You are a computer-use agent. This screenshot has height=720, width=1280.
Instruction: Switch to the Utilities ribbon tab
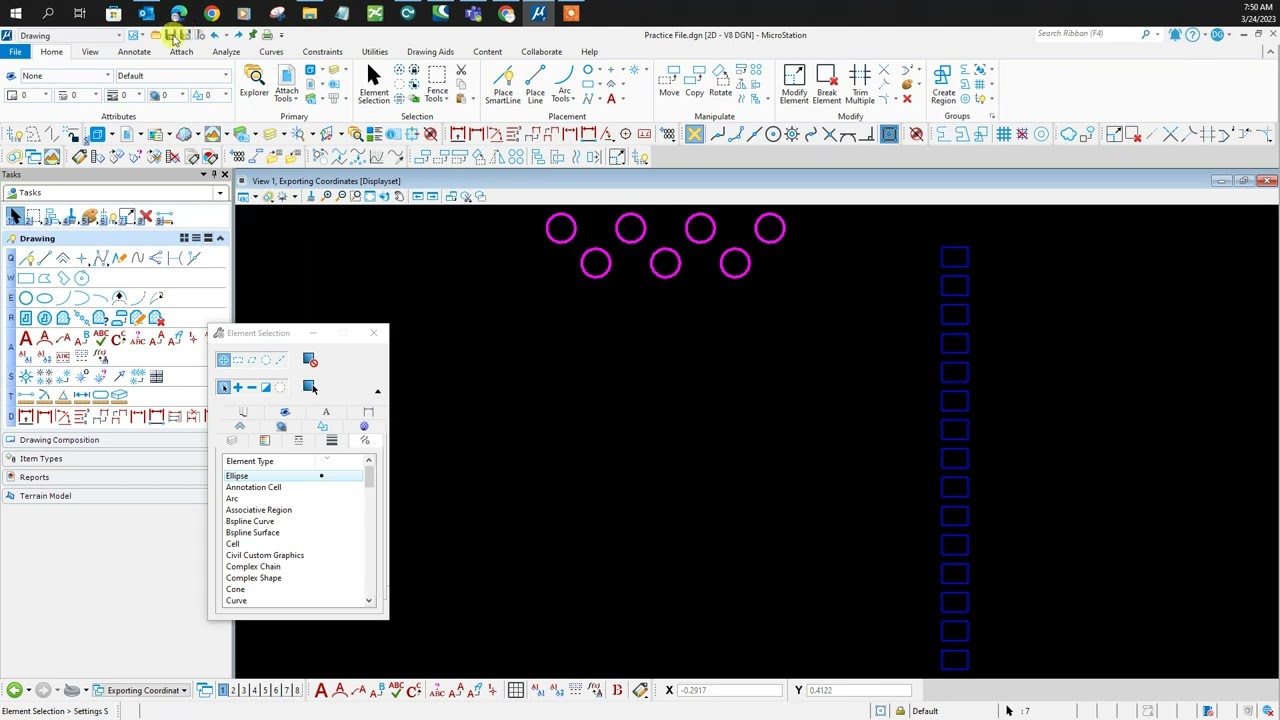tap(375, 52)
